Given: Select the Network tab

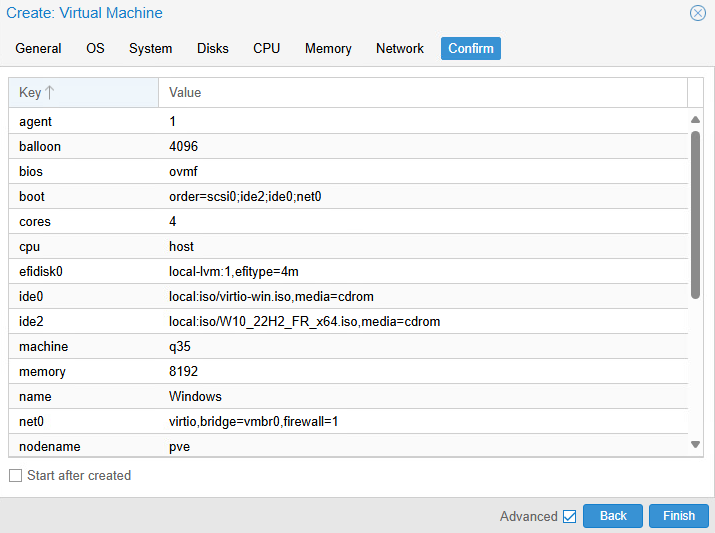Looking at the screenshot, I should tap(399, 48).
